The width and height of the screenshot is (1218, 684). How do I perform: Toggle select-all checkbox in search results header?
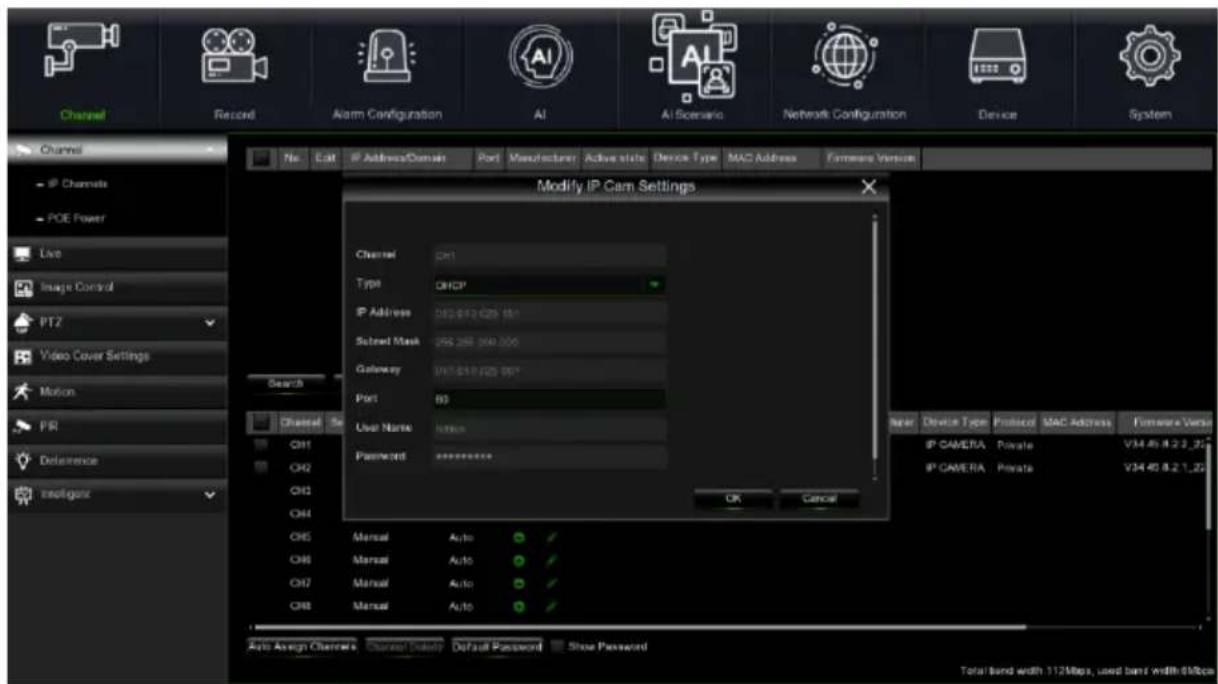point(260,157)
